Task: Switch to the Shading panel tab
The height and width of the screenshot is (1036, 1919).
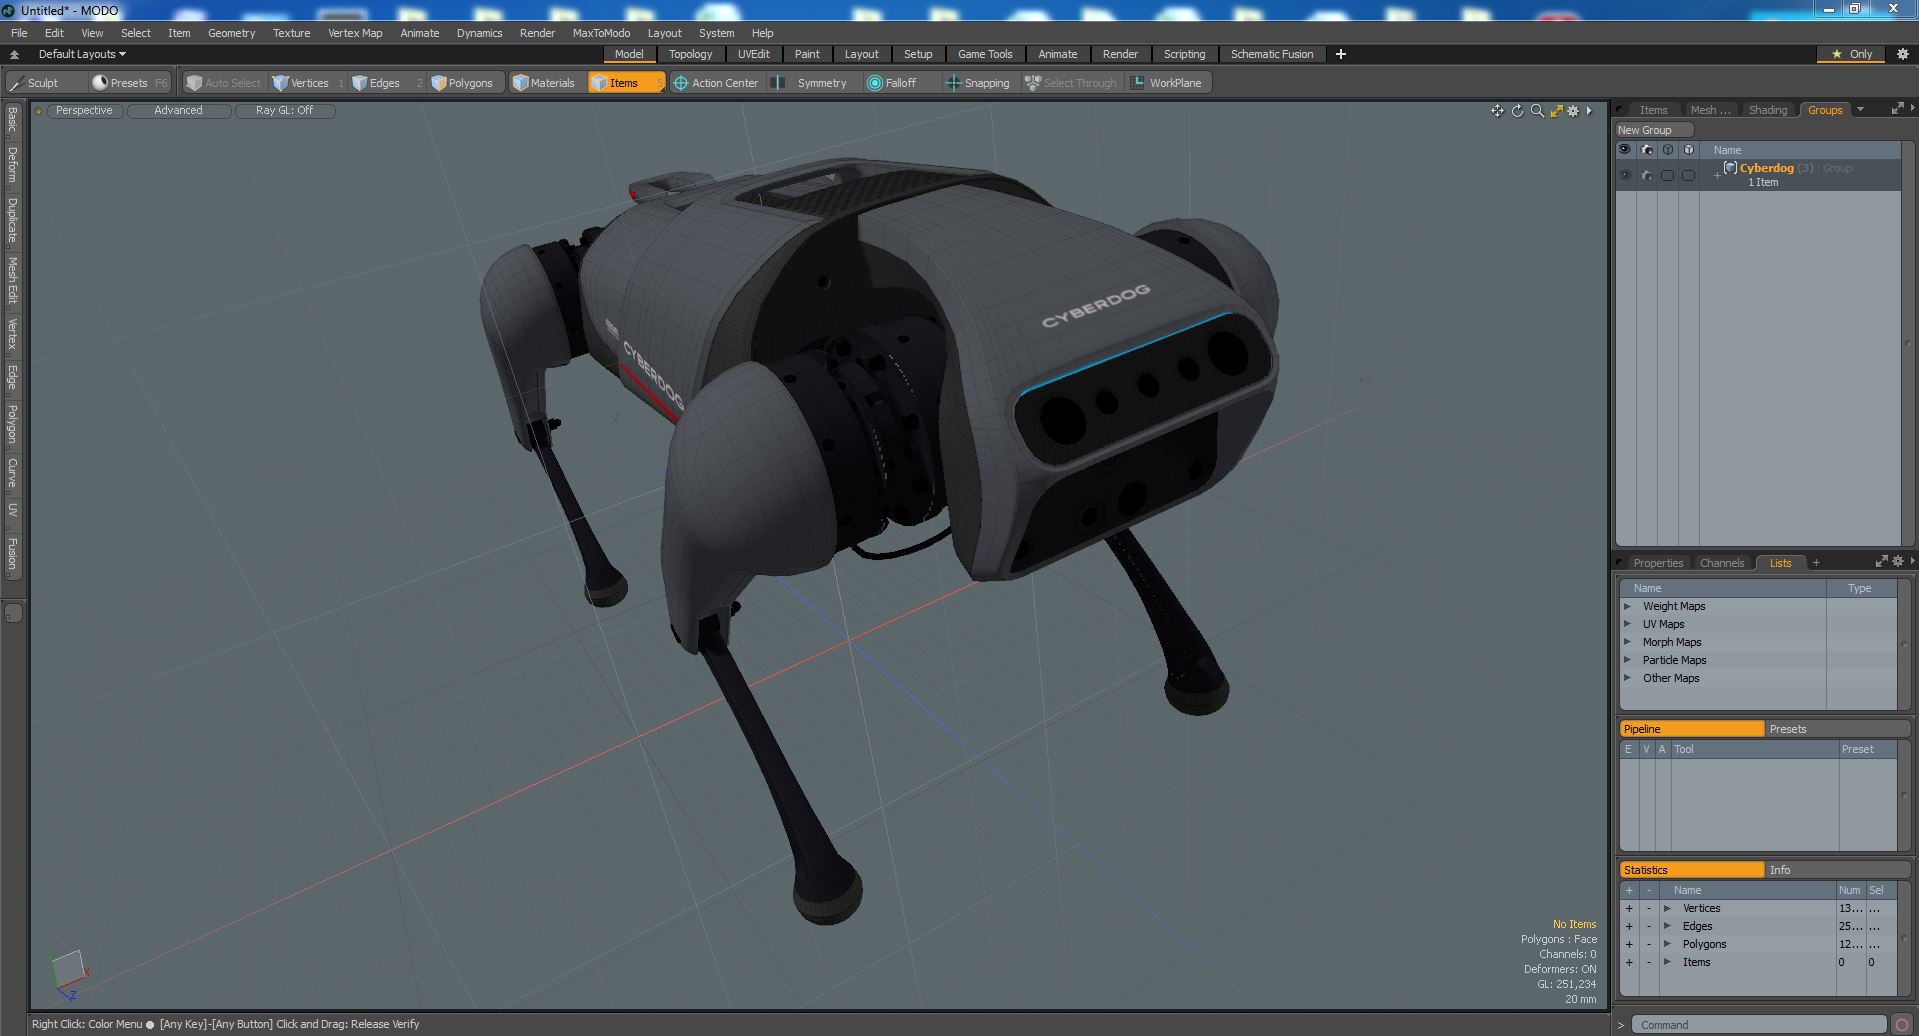Action: click(x=1767, y=110)
